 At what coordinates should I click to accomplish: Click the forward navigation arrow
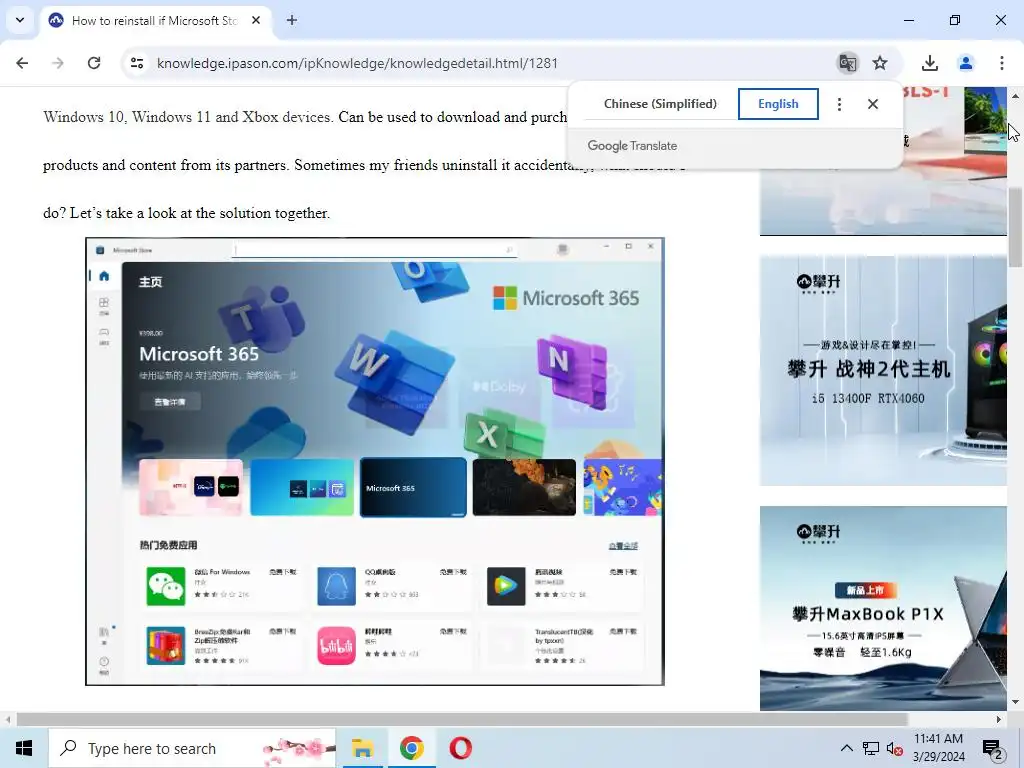pos(58,63)
